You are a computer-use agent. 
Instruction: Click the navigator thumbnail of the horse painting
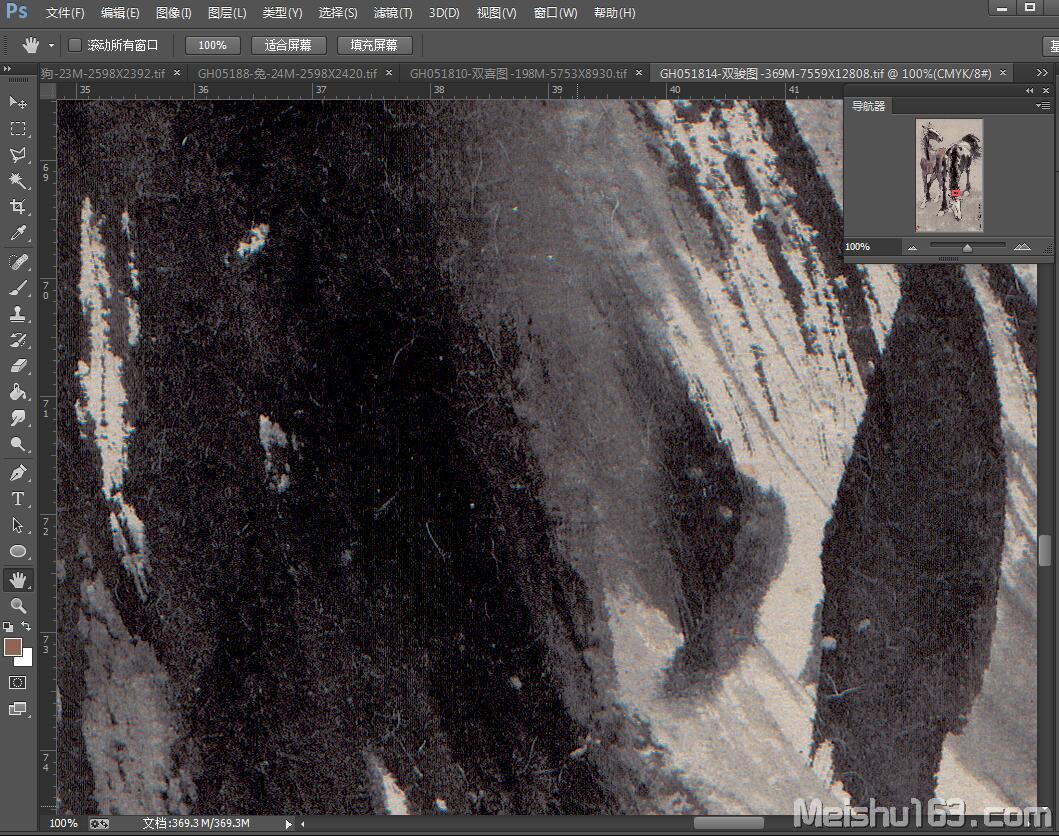coord(949,176)
